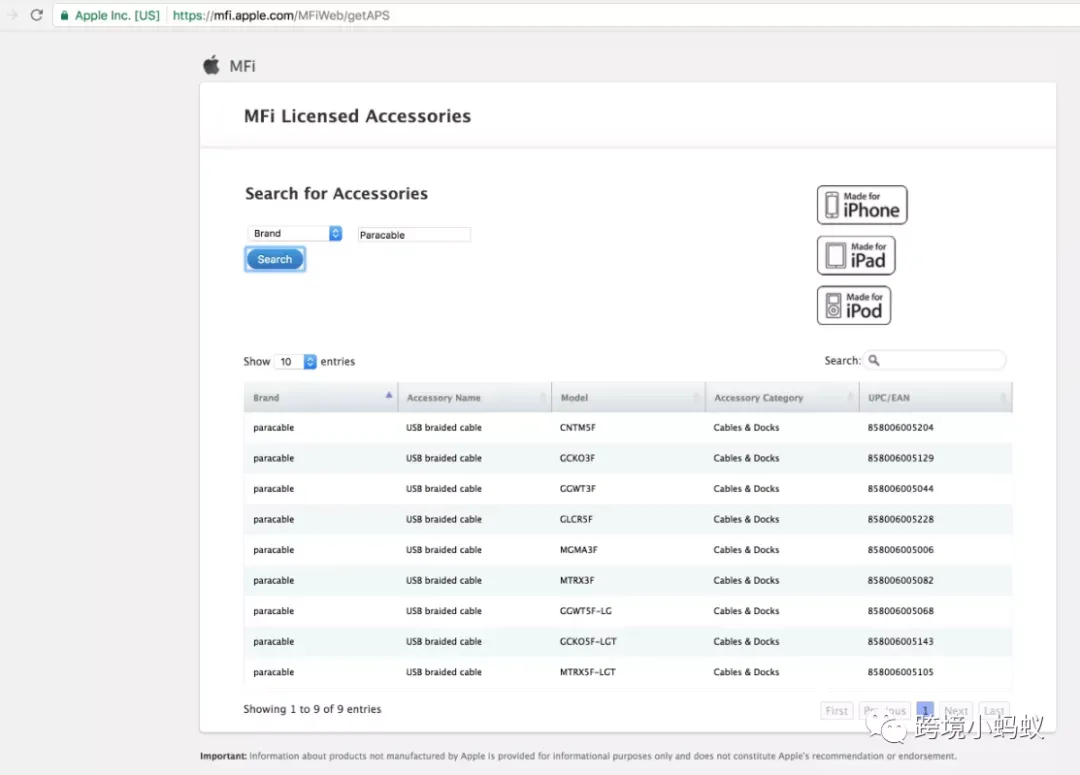Click UPC value 858006005068
The image size is (1080, 775).
click(900, 611)
